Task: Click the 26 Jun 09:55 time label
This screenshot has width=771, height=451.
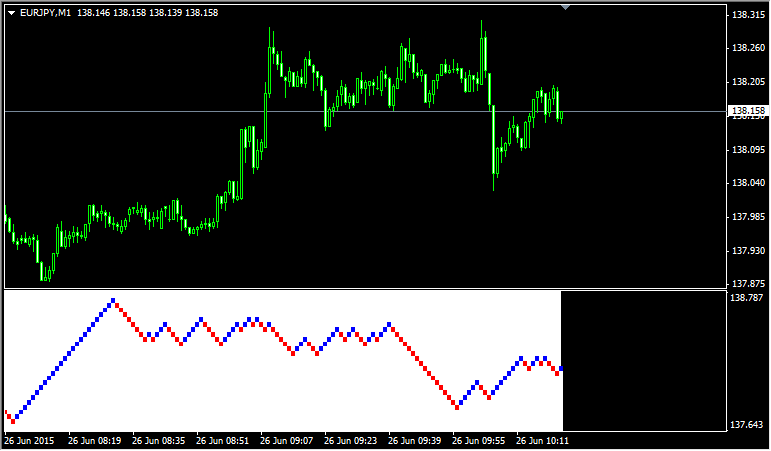Action: 478,441
